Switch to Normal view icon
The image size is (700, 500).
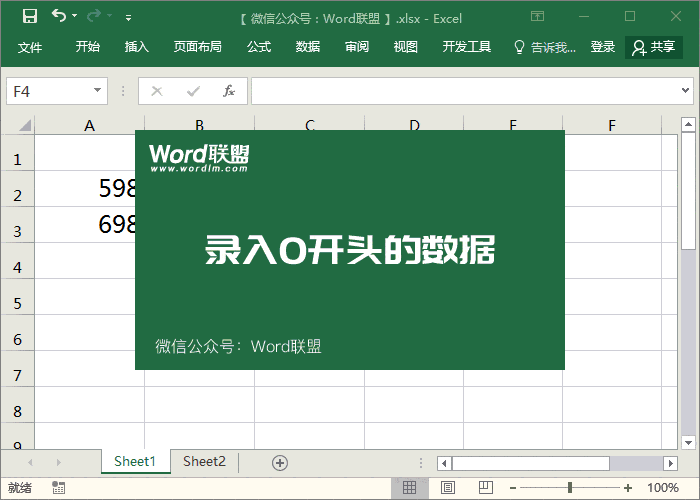pyautogui.click(x=409, y=488)
